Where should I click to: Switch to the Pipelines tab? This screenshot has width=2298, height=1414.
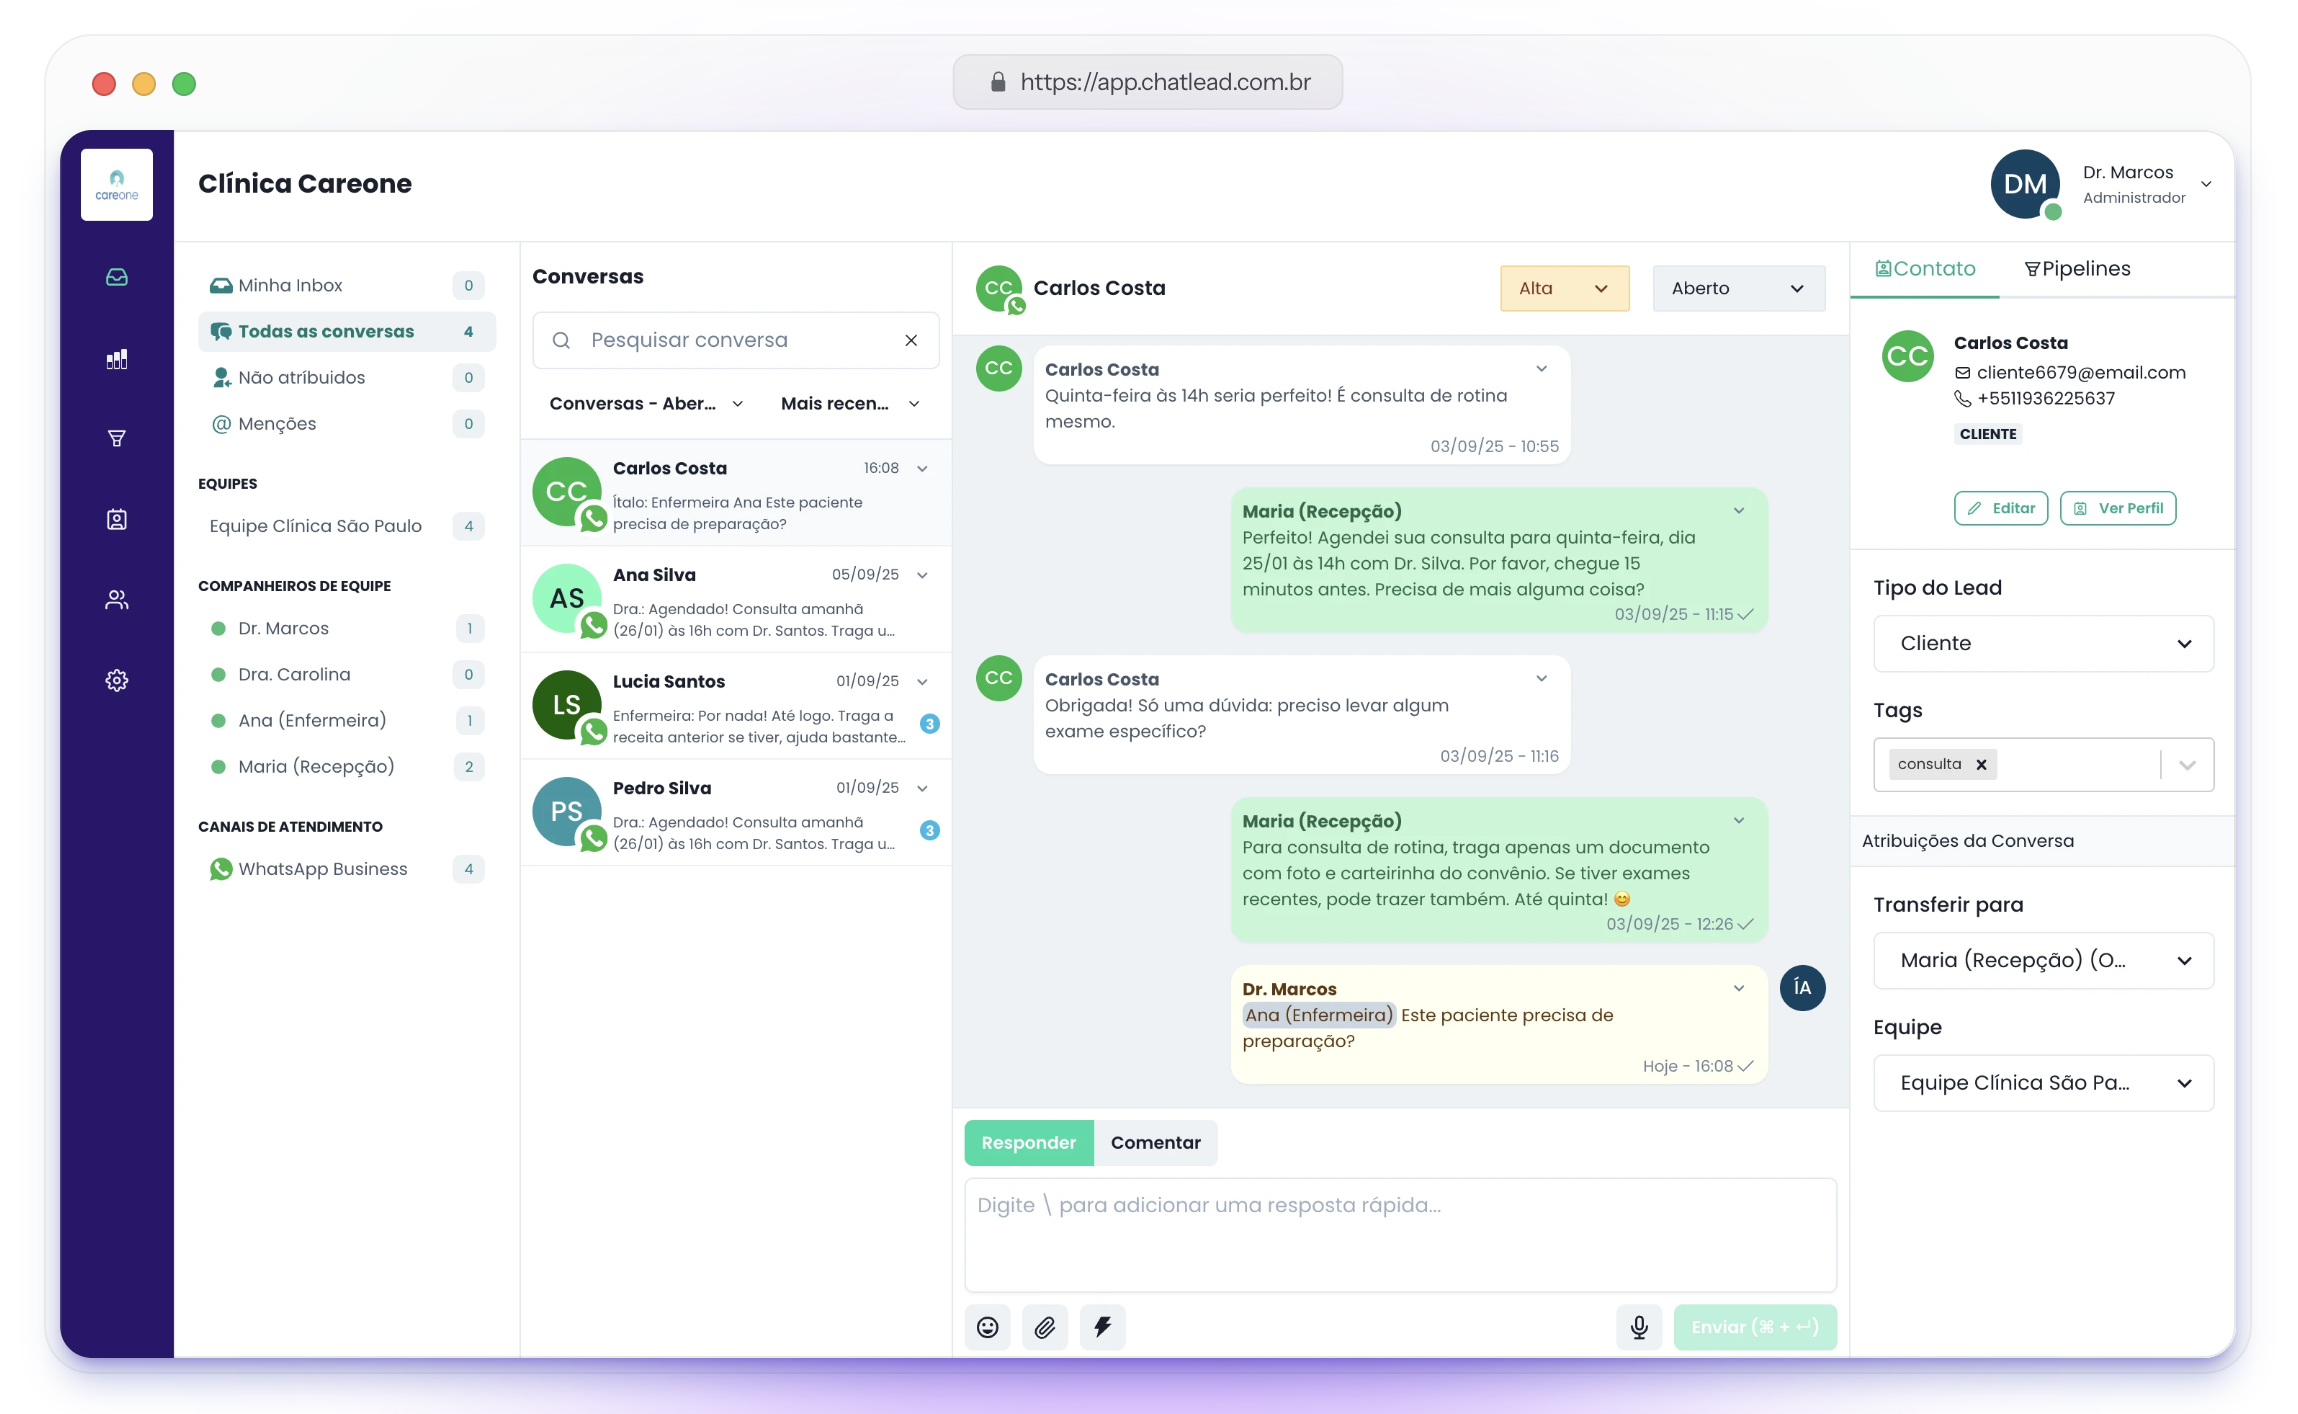2077,269
